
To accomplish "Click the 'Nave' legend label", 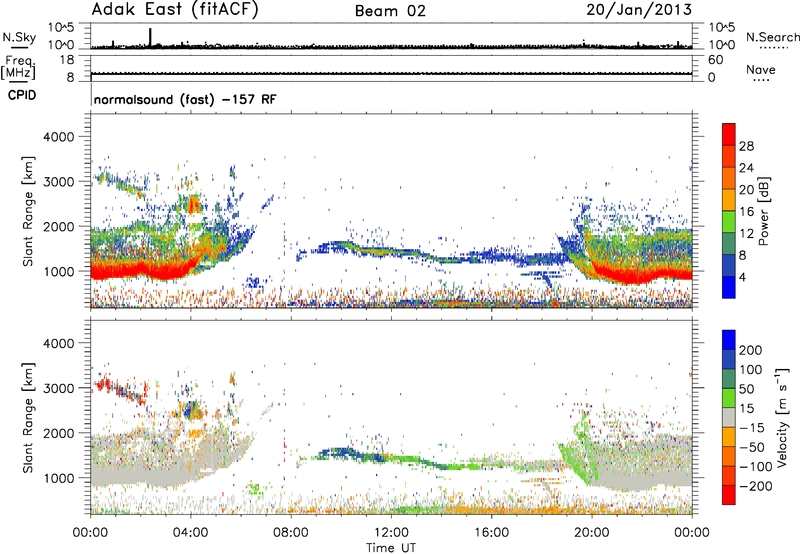I will 760,69.
